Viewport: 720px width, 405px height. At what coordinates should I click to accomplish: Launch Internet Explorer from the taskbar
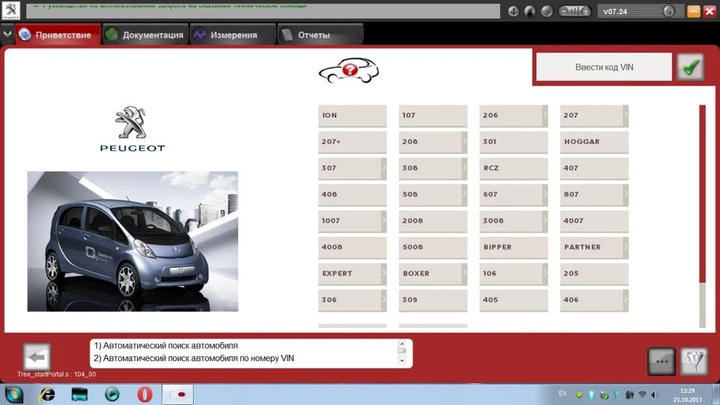tap(47, 394)
